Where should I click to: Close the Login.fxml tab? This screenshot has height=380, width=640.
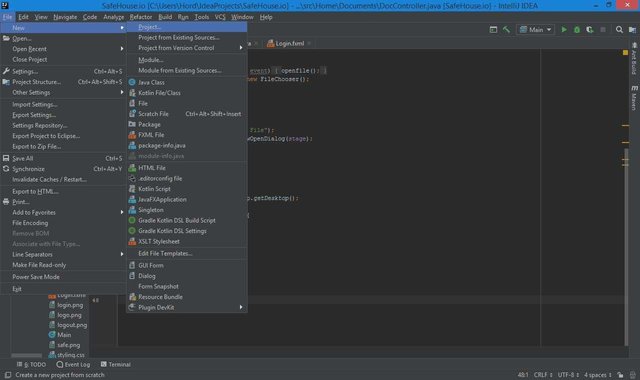coord(309,43)
